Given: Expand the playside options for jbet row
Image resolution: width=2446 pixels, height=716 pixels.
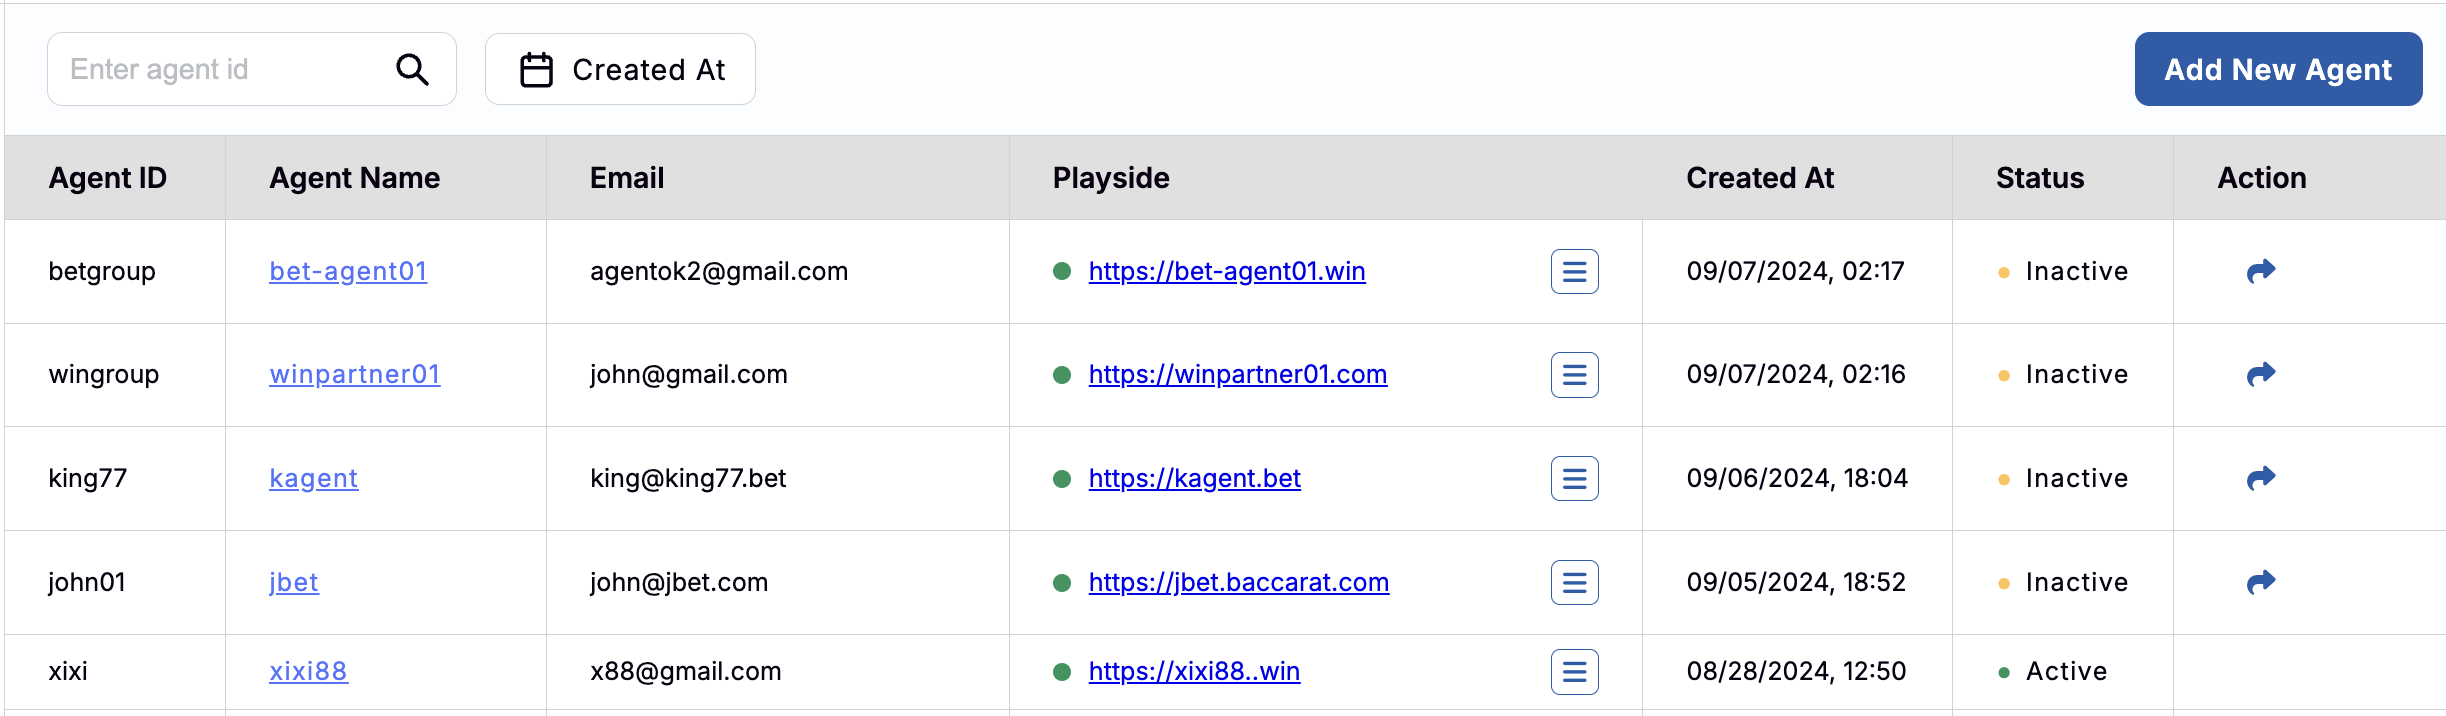Looking at the screenshot, I should (1574, 582).
